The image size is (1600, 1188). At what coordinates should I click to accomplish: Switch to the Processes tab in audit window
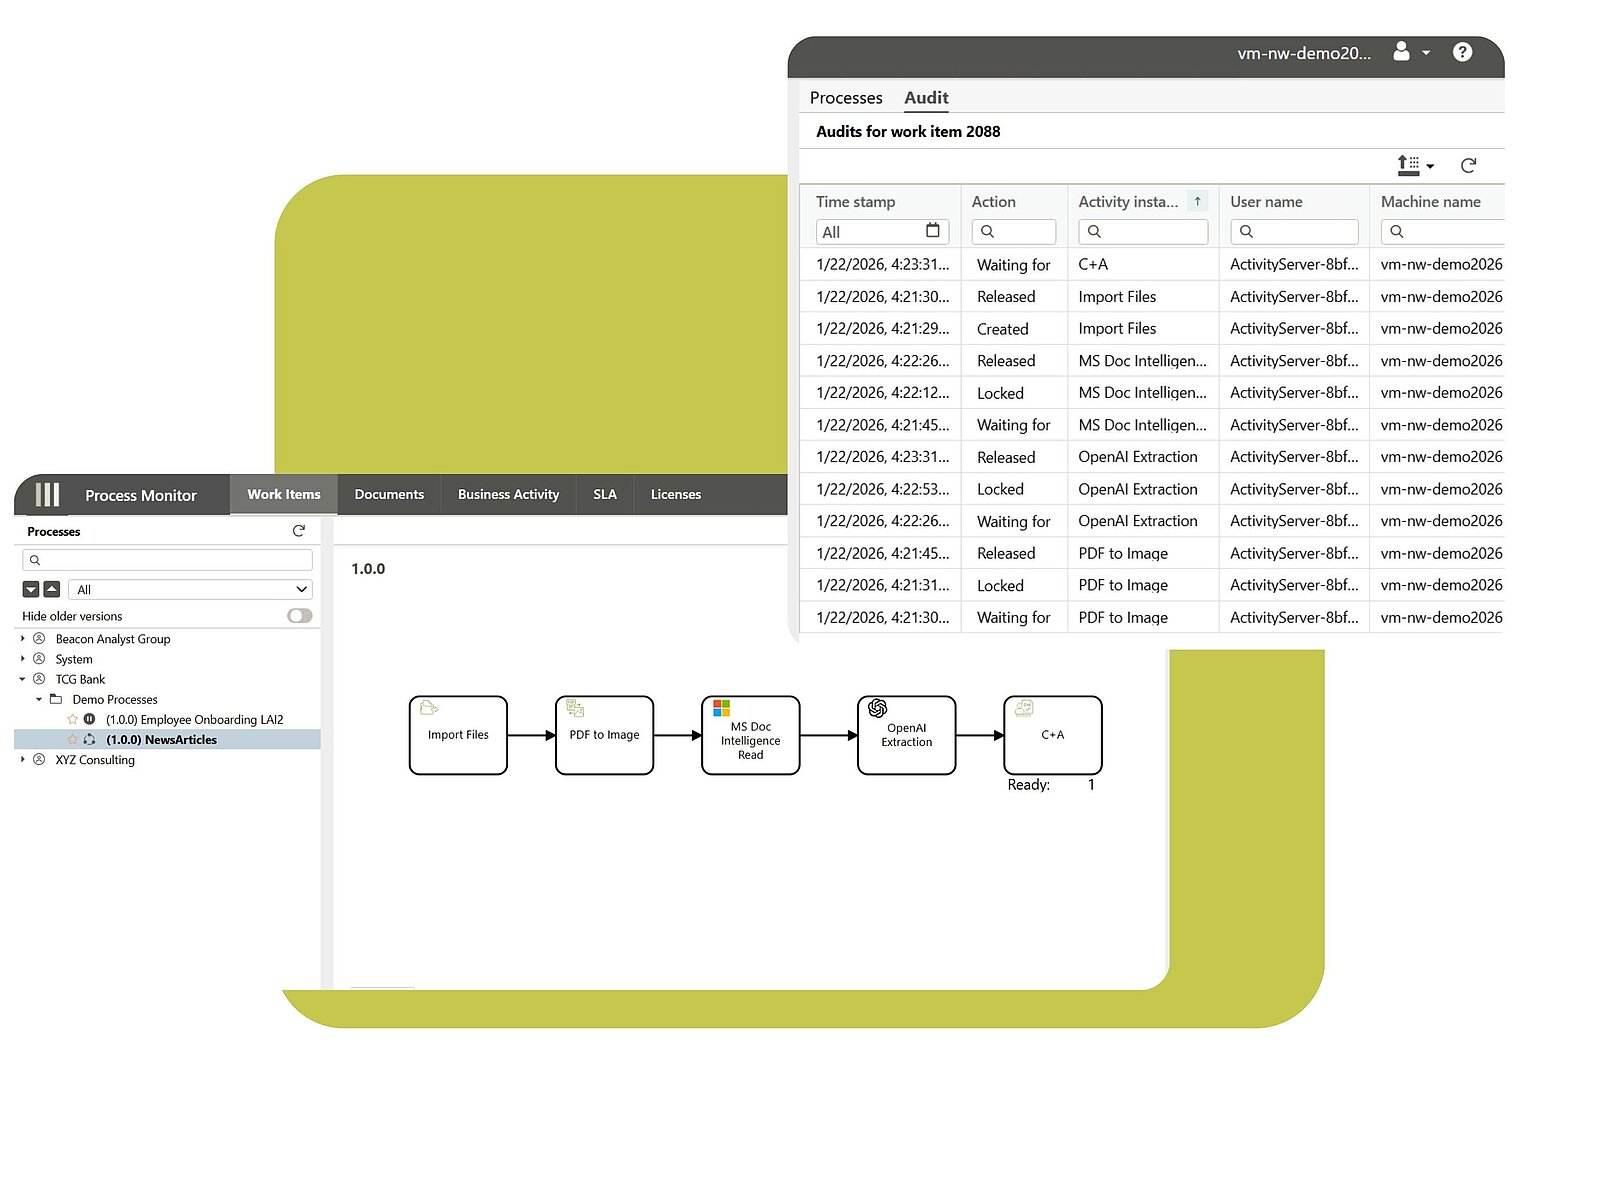[x=845, y=98]
